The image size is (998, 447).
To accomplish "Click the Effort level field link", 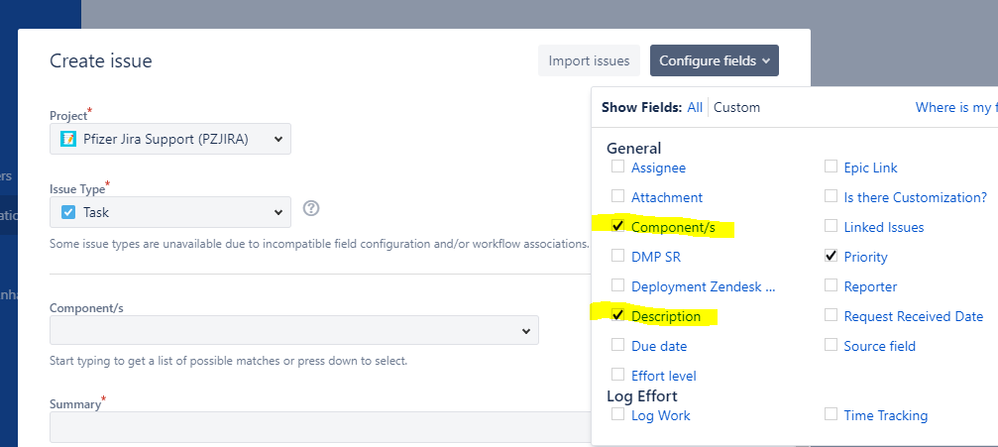I will [x=663, y=376].
